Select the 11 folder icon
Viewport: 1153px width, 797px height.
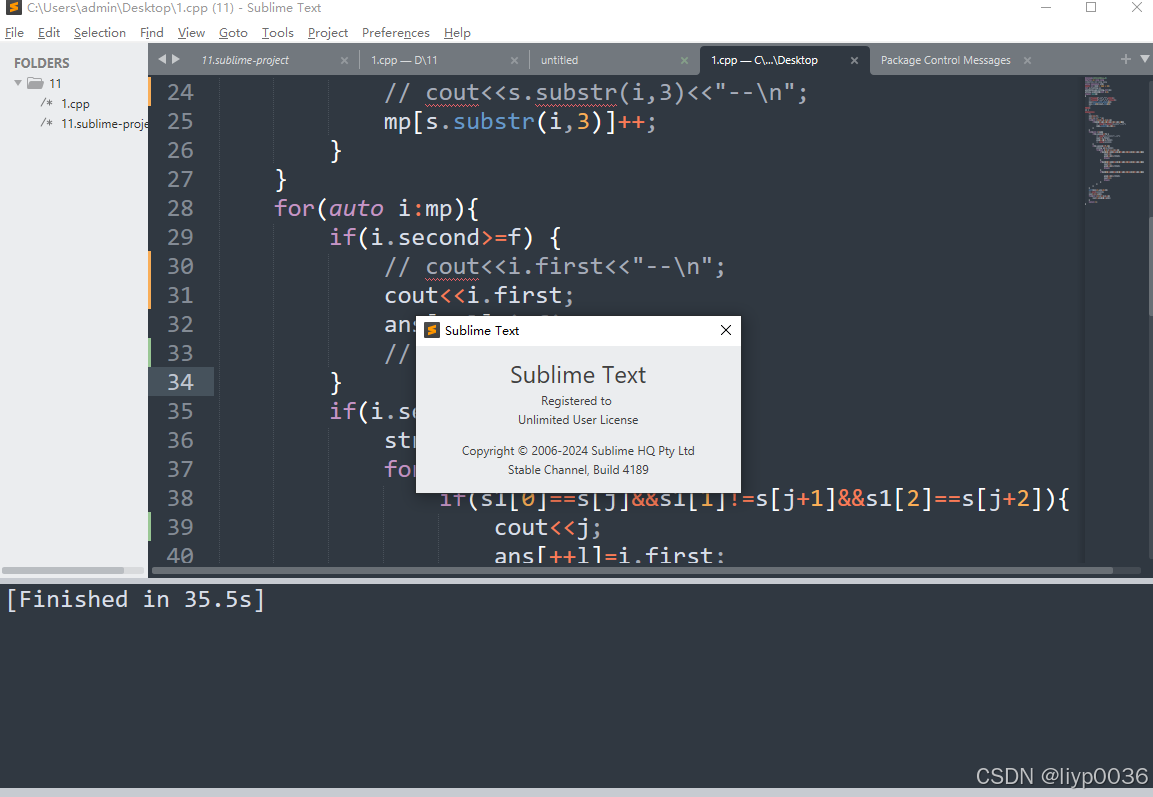35,83
